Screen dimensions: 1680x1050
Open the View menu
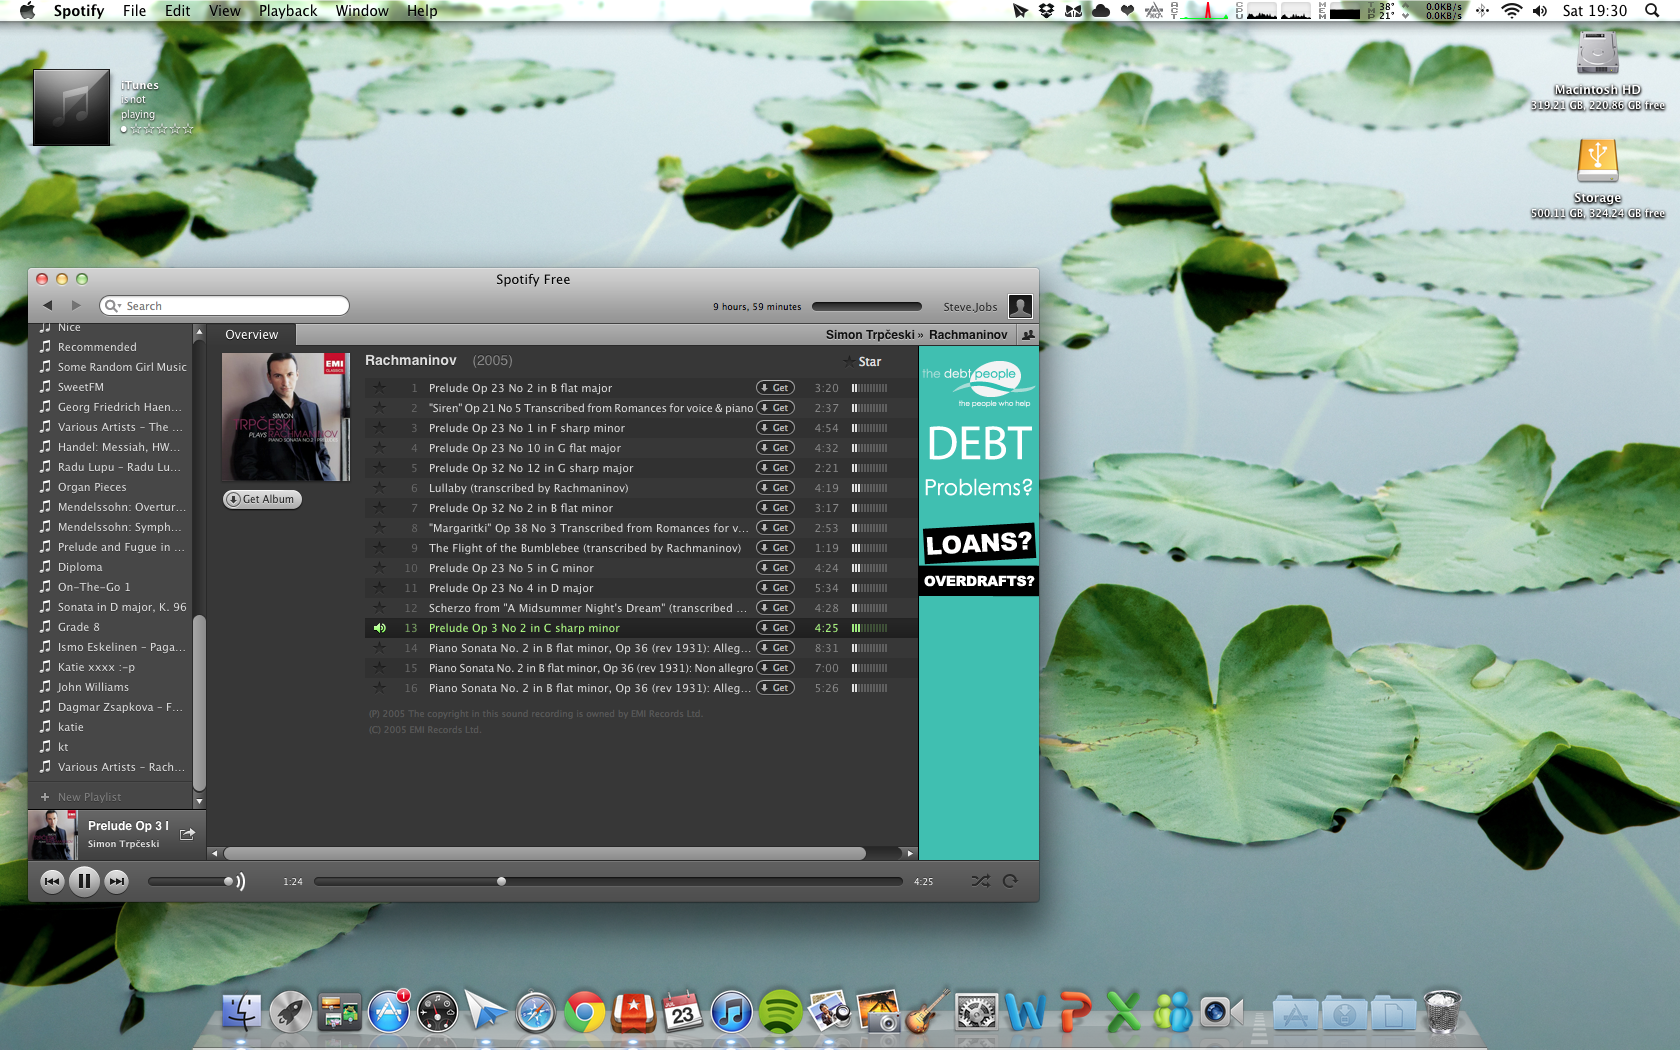coord(225,11)
